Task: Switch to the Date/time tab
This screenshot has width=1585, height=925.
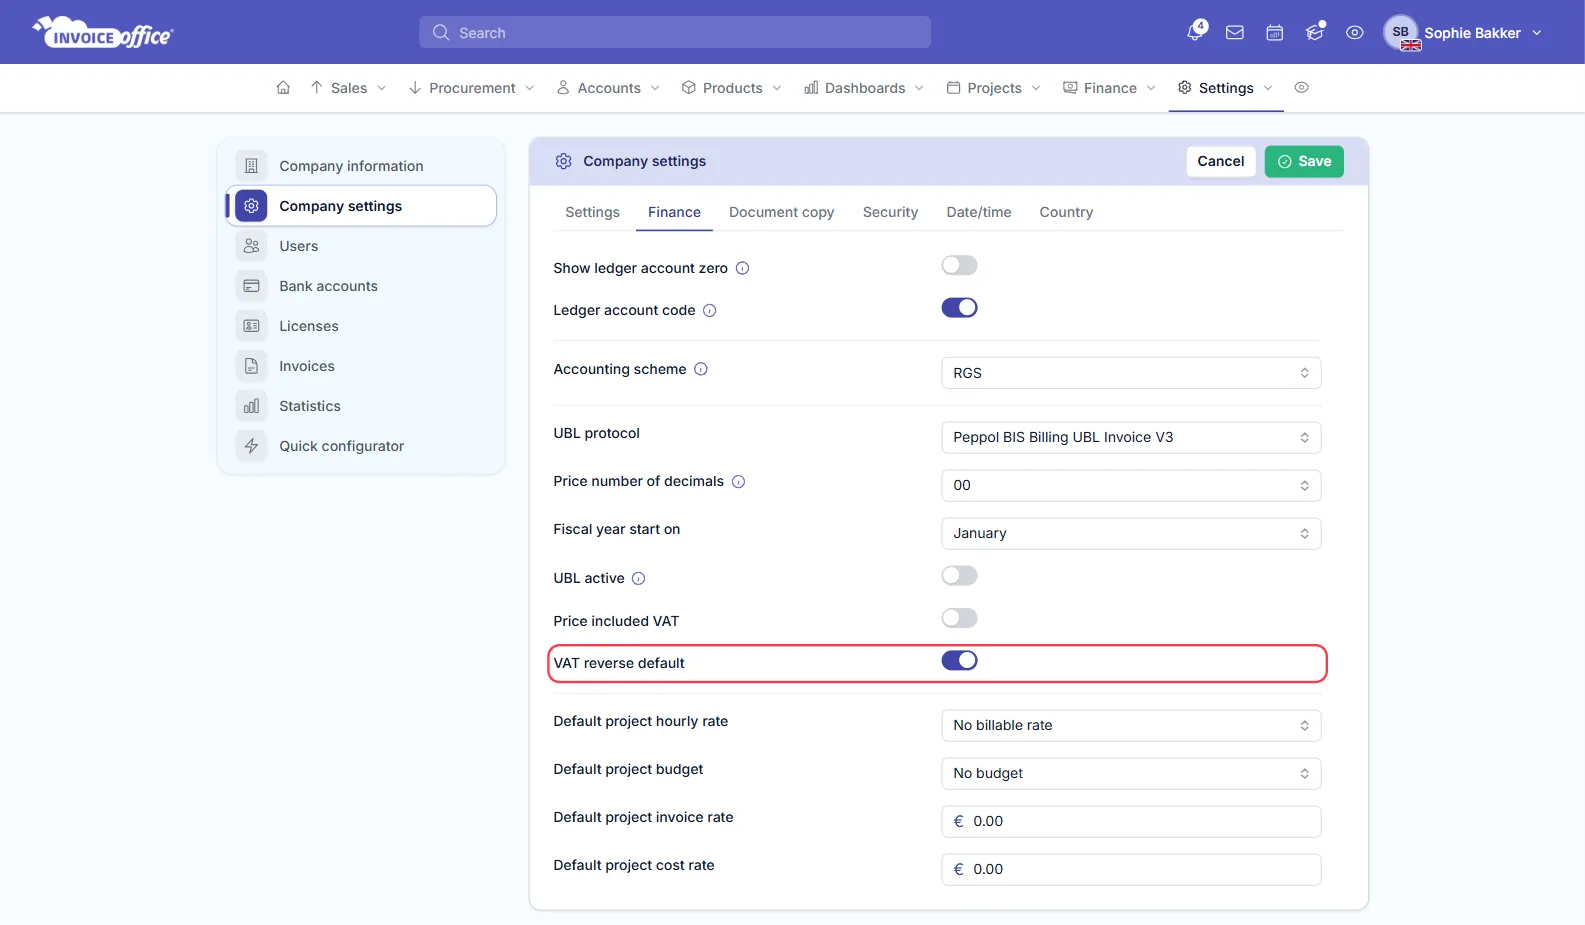Action: [x=979, y=212]
